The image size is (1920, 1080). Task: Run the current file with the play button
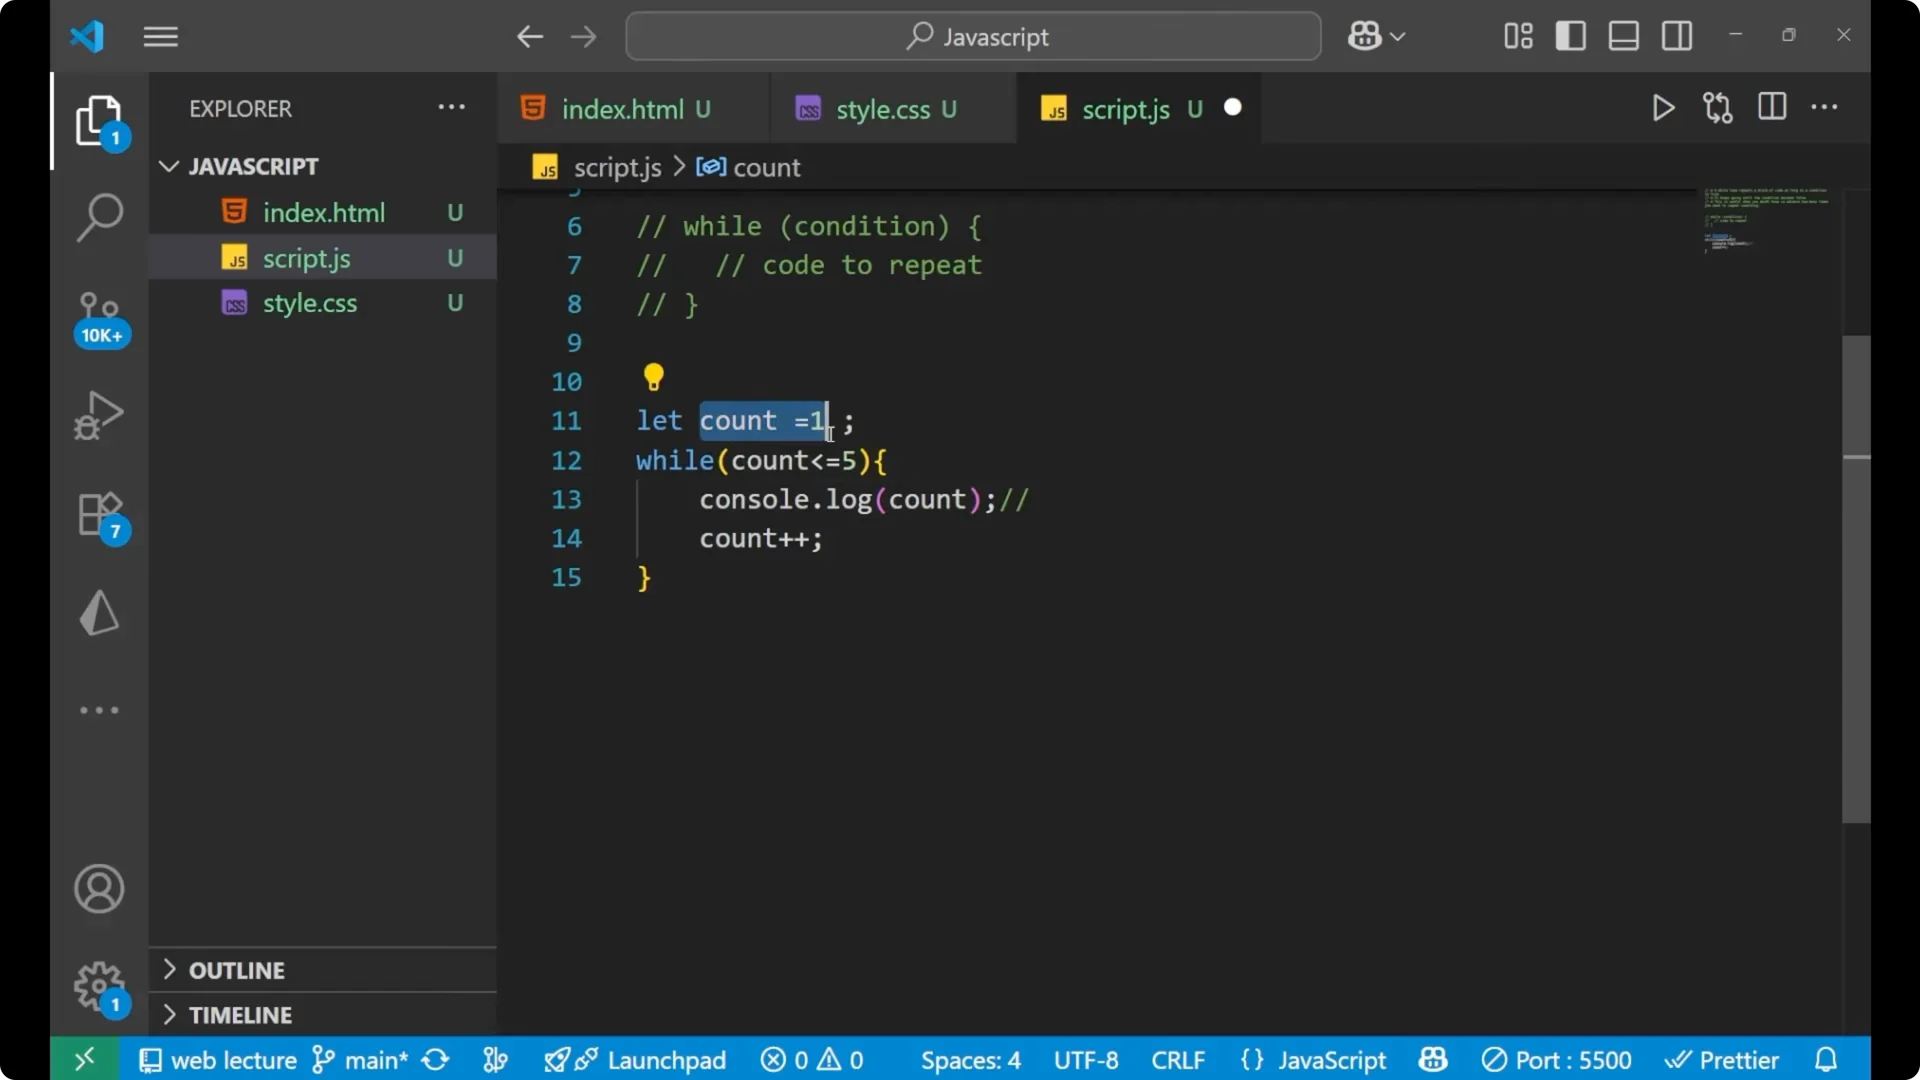coord(1663,107)
